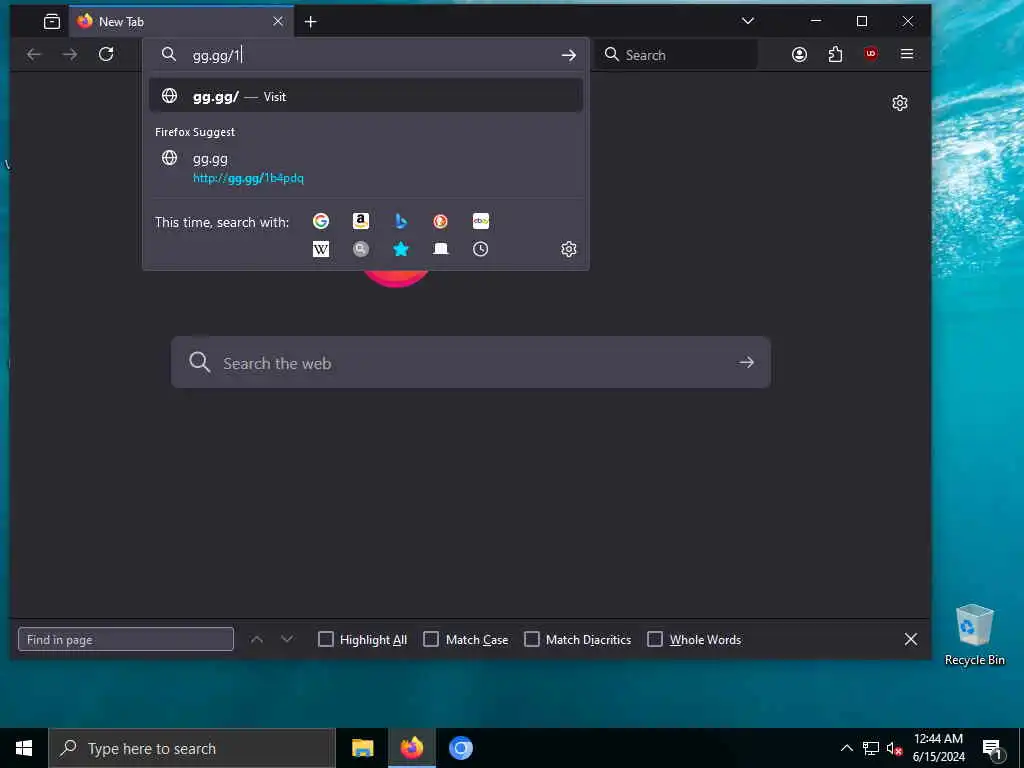Close the New Tab tab
This screenshot has height=768, width=1024.
[x=278, y=22]
